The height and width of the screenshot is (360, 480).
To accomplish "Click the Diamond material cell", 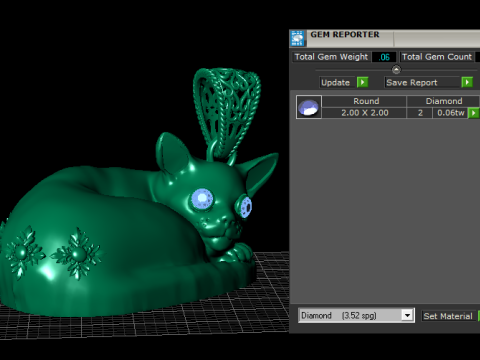I will [443, 101].
